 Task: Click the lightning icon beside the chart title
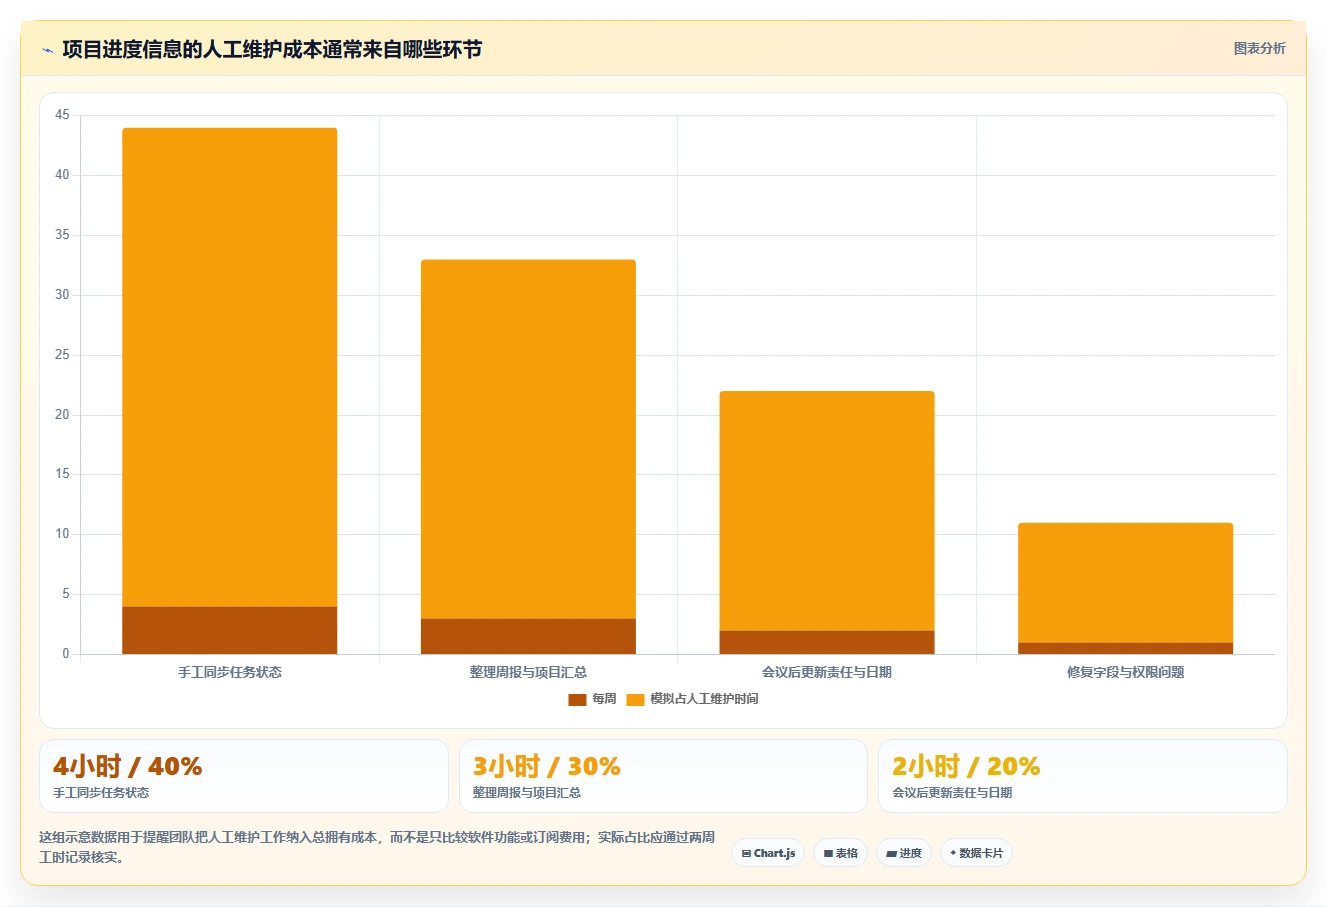tap(47, 50)
